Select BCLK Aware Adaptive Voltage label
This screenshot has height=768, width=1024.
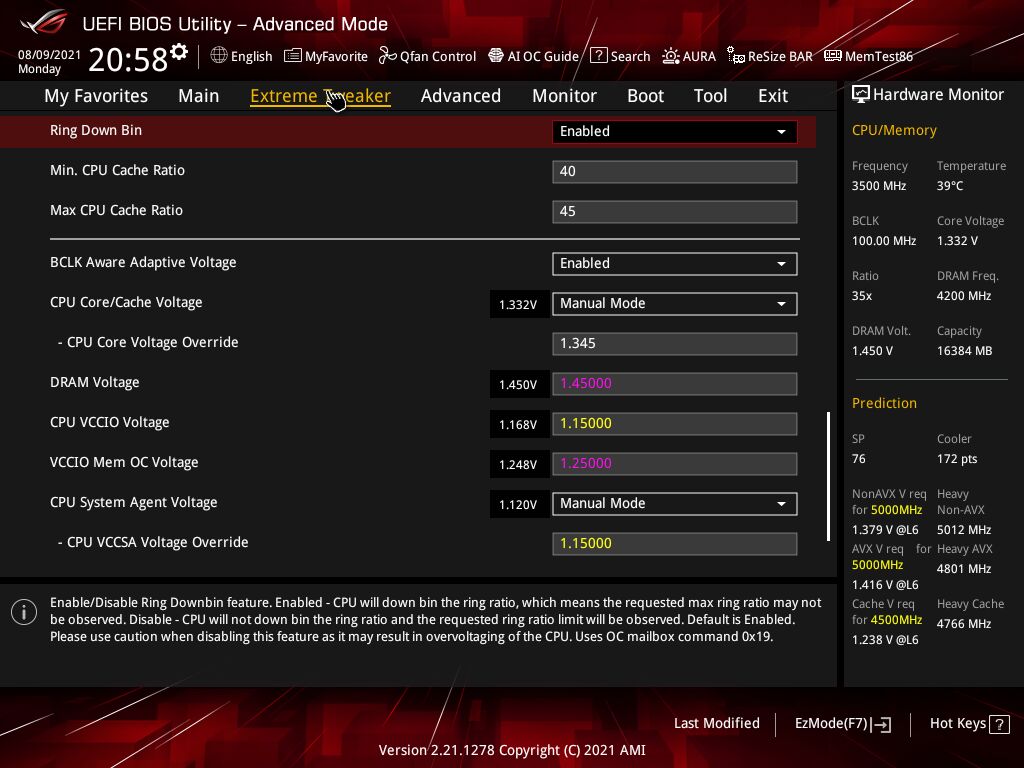click(143, 262)
